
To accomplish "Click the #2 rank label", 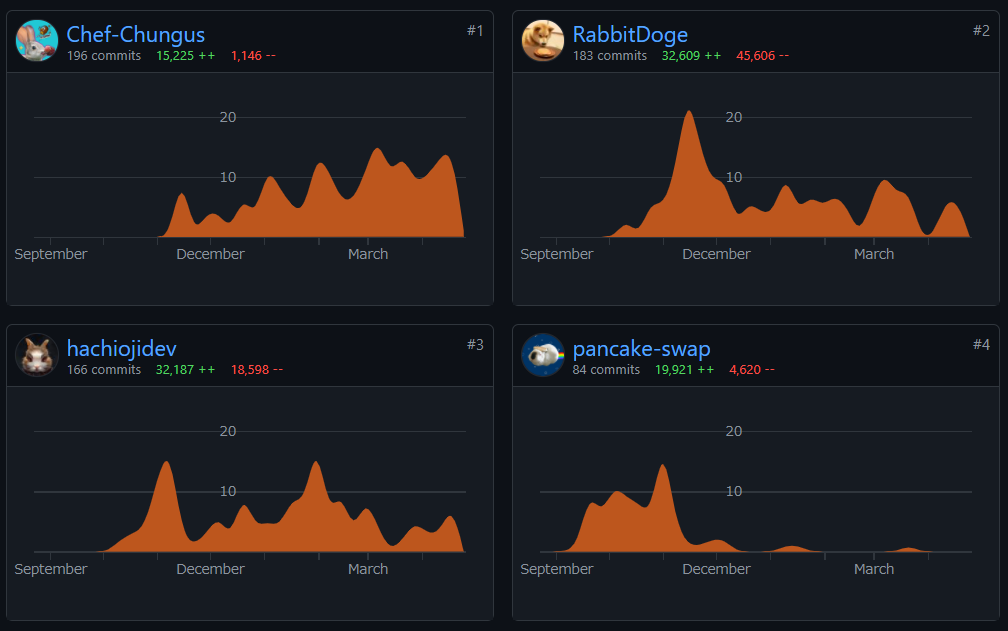I will click(981, 30).
